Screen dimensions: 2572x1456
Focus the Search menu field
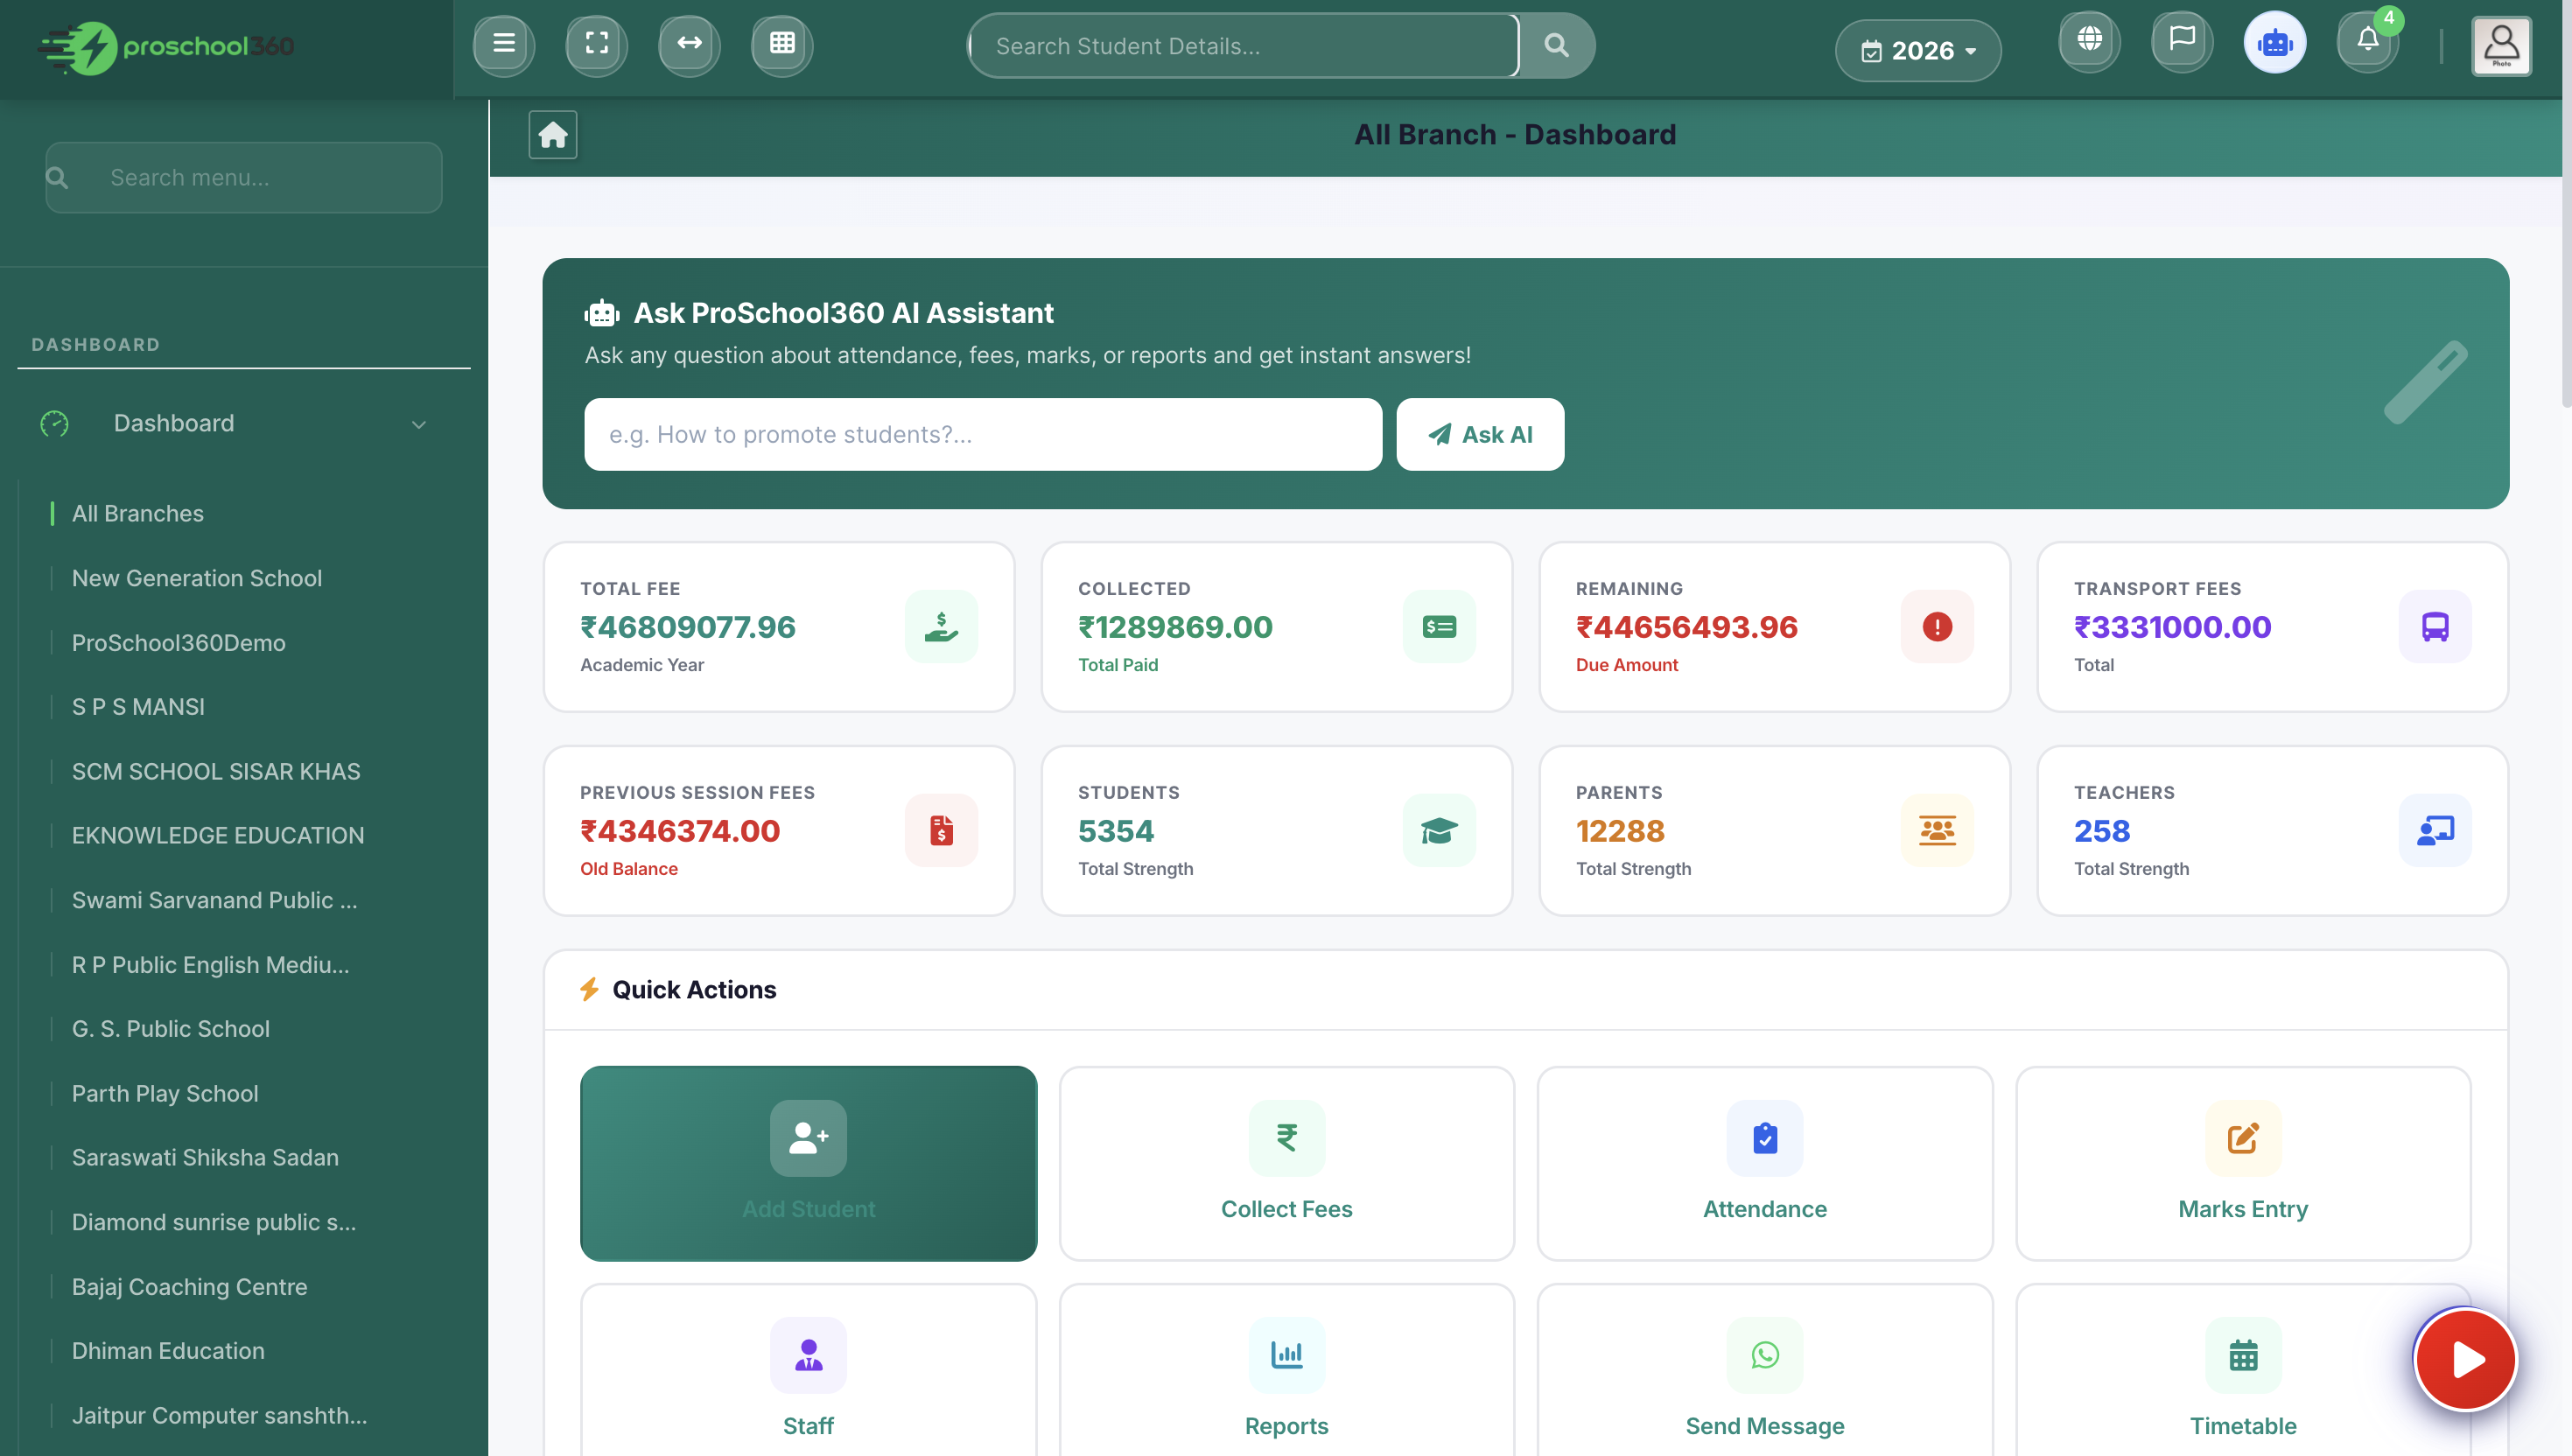click(x=243, y=177)
